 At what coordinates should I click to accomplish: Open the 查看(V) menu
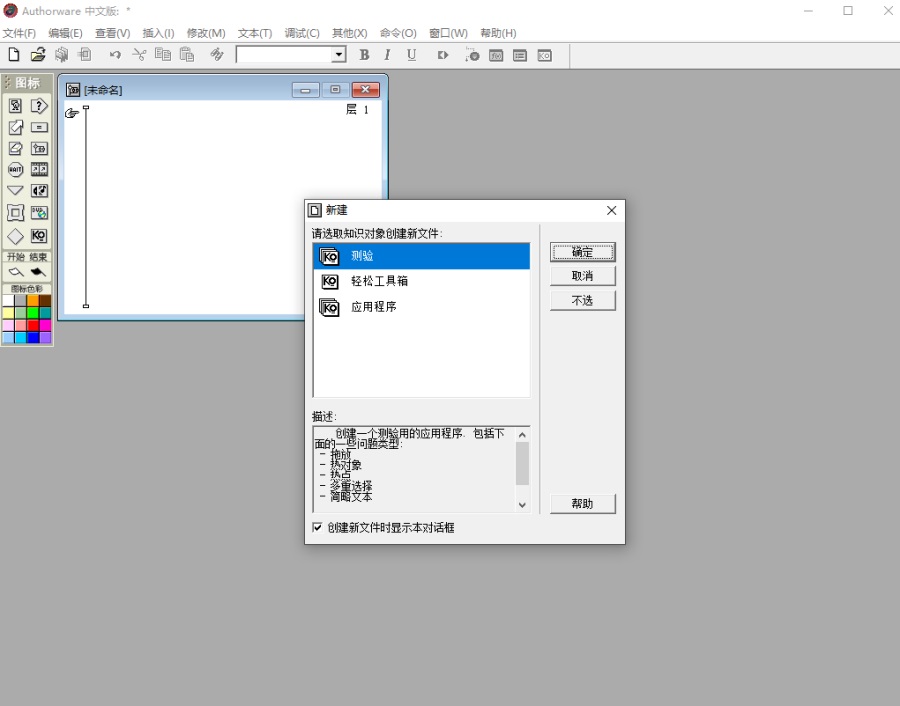click(112, 33)
